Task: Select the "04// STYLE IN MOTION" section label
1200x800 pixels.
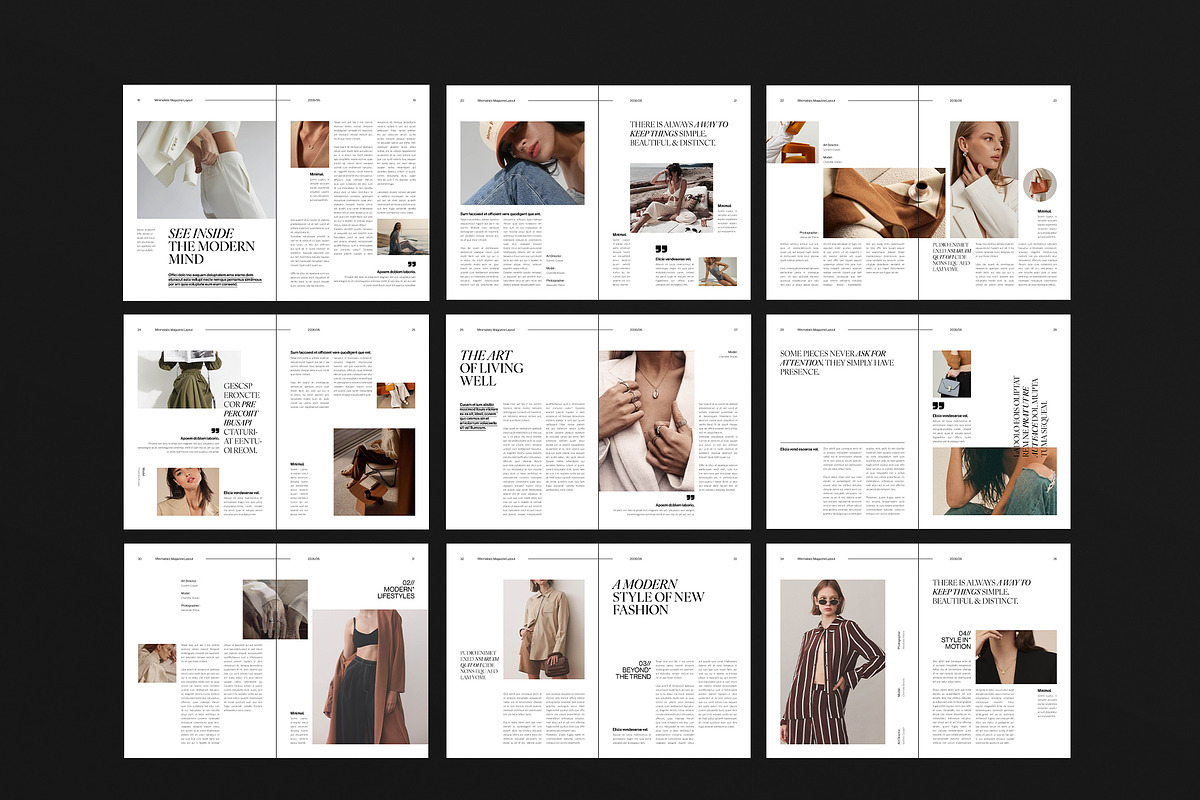Action: (955, 640)
